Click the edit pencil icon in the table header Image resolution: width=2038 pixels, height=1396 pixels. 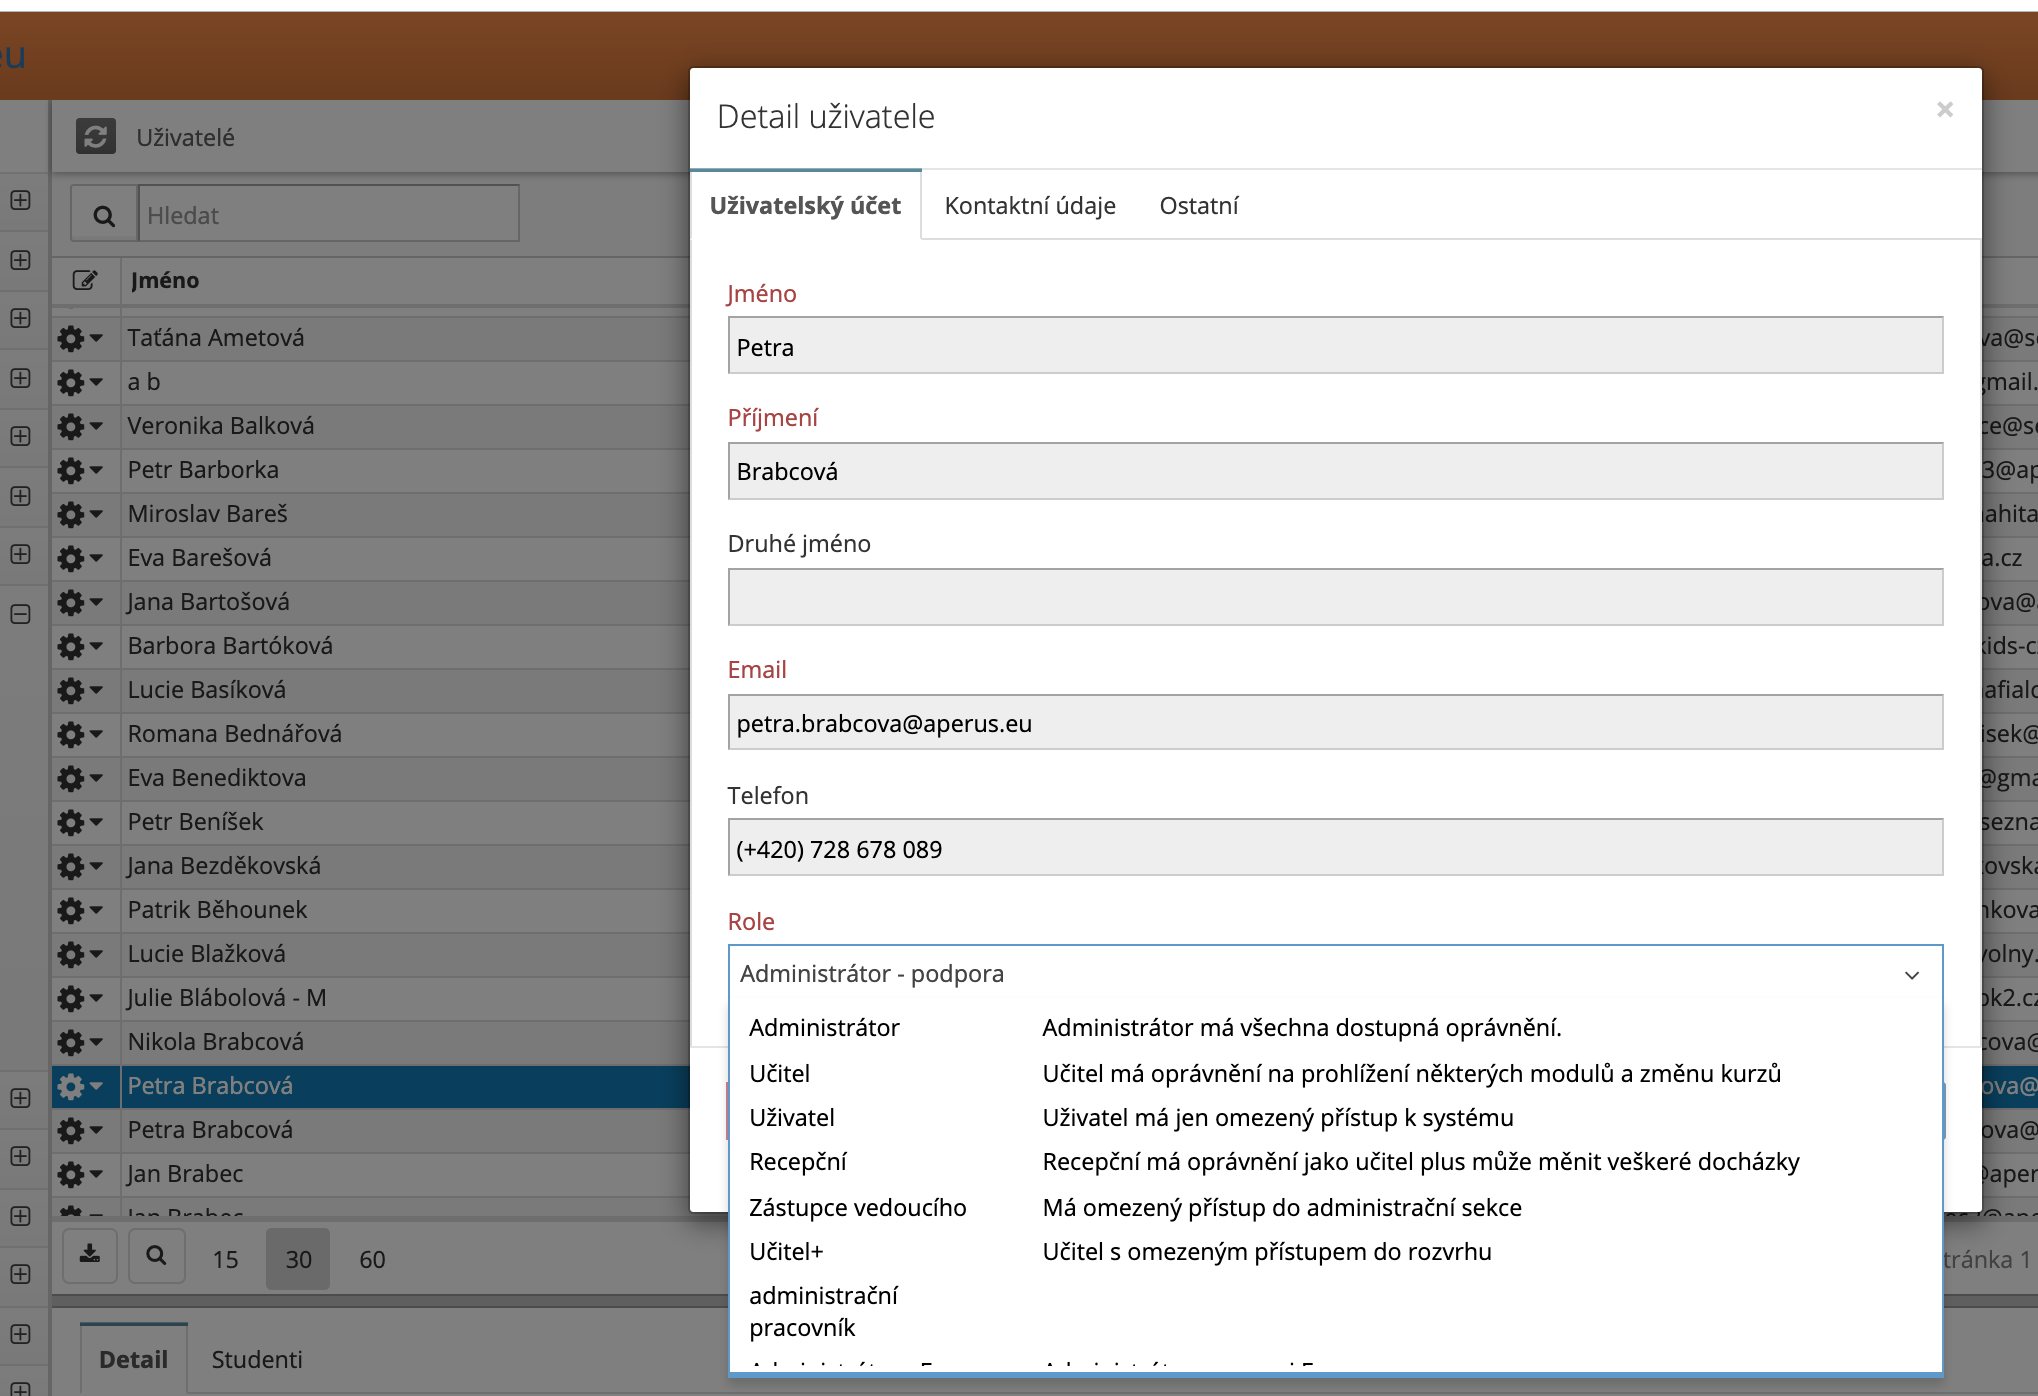(x=85, y=280)
